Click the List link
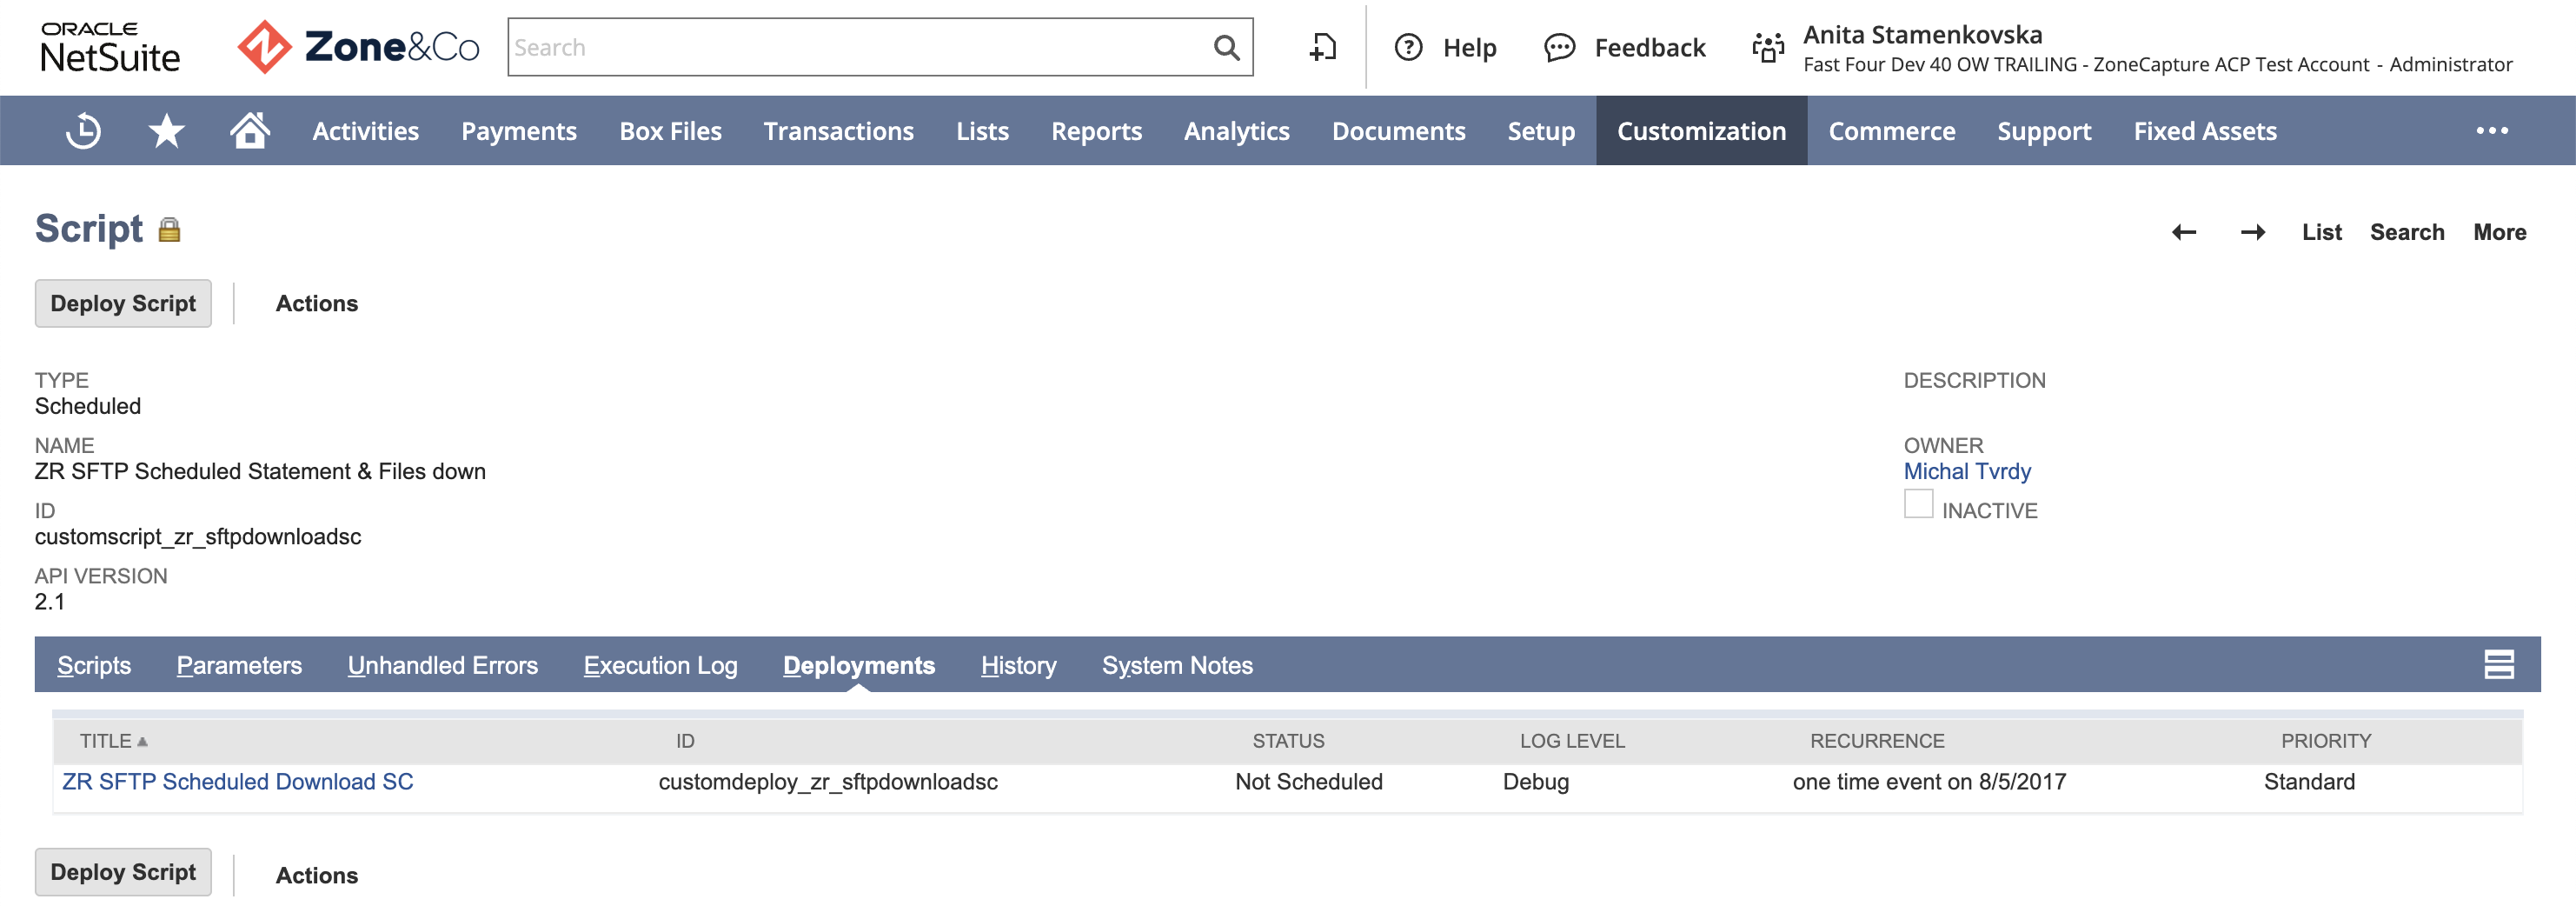 (2321, 232)
